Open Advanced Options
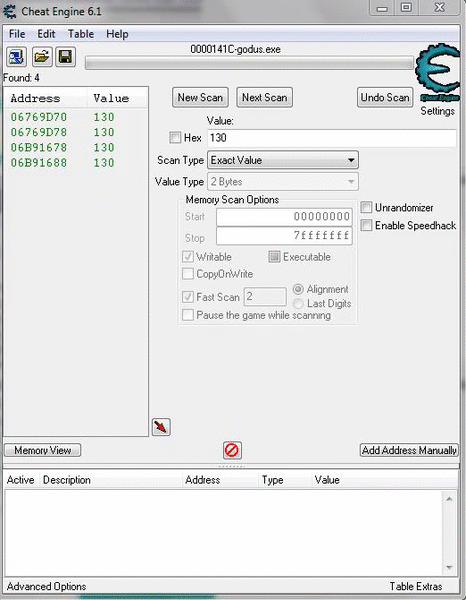The width and height of the screenshot is (466, 600). 46,587
